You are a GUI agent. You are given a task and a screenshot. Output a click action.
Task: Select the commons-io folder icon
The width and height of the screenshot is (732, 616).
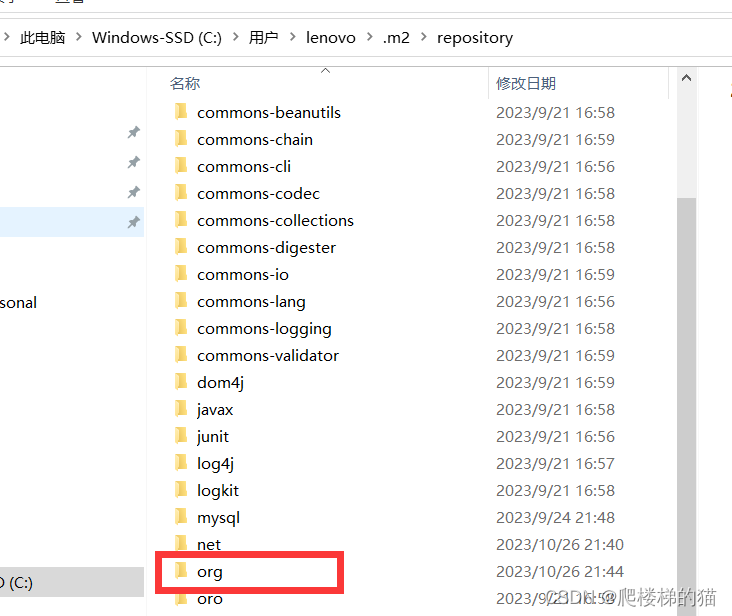pos(181,274)
